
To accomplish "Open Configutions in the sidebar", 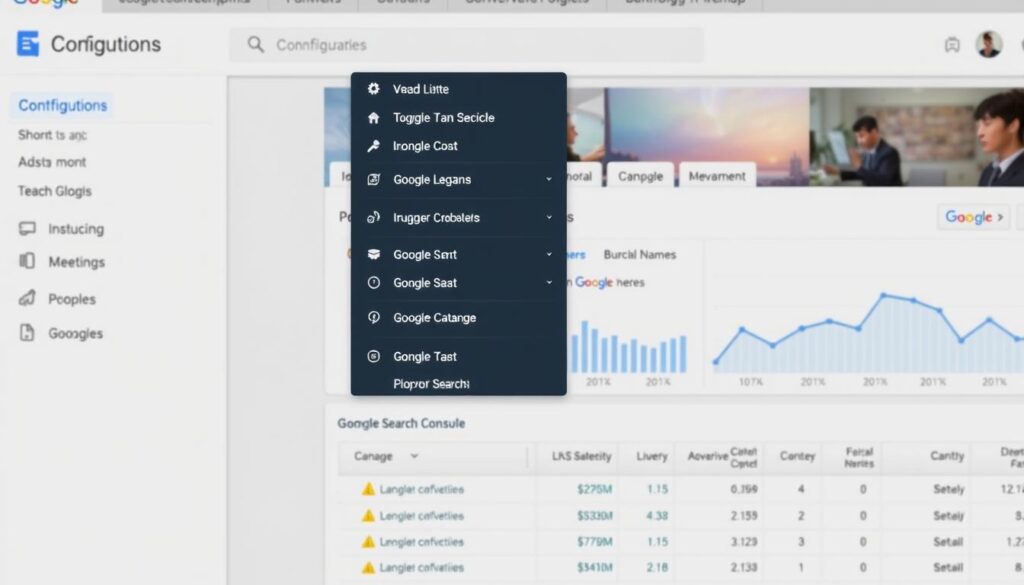I will (x=62, y=105).
